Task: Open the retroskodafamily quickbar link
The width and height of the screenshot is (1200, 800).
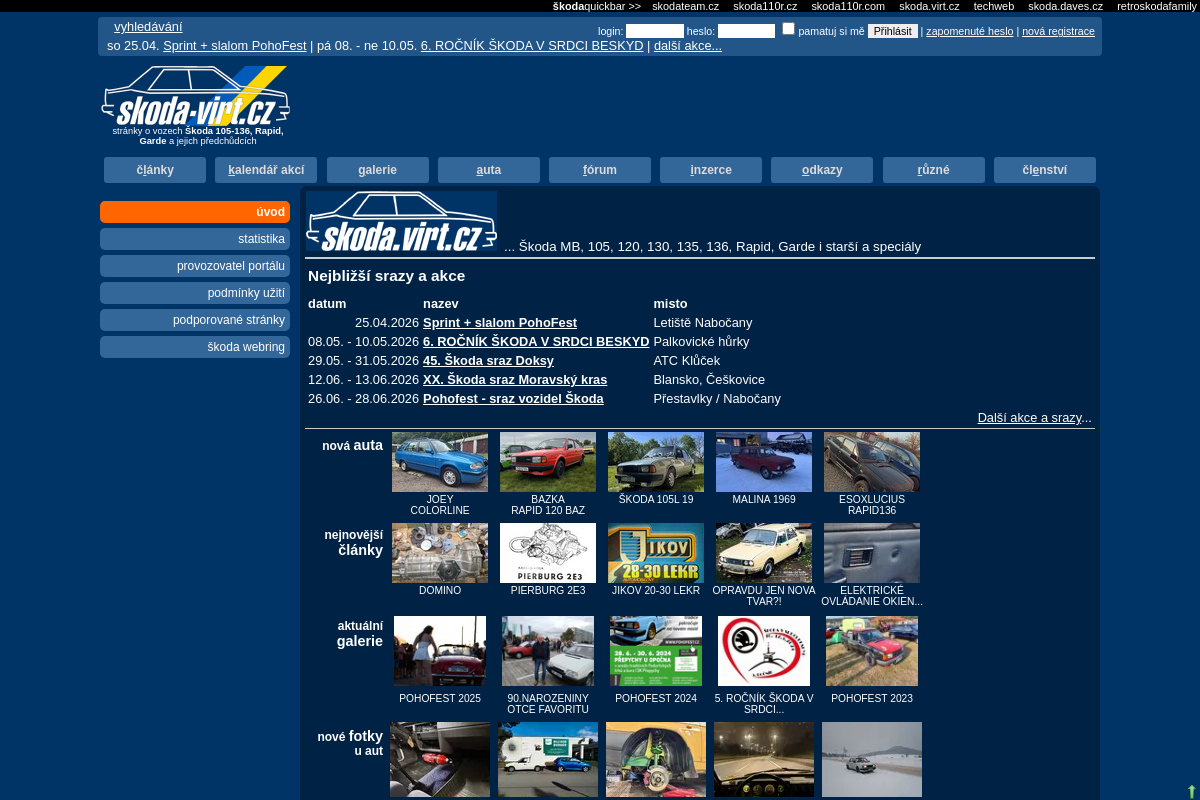Action: 1157,6
